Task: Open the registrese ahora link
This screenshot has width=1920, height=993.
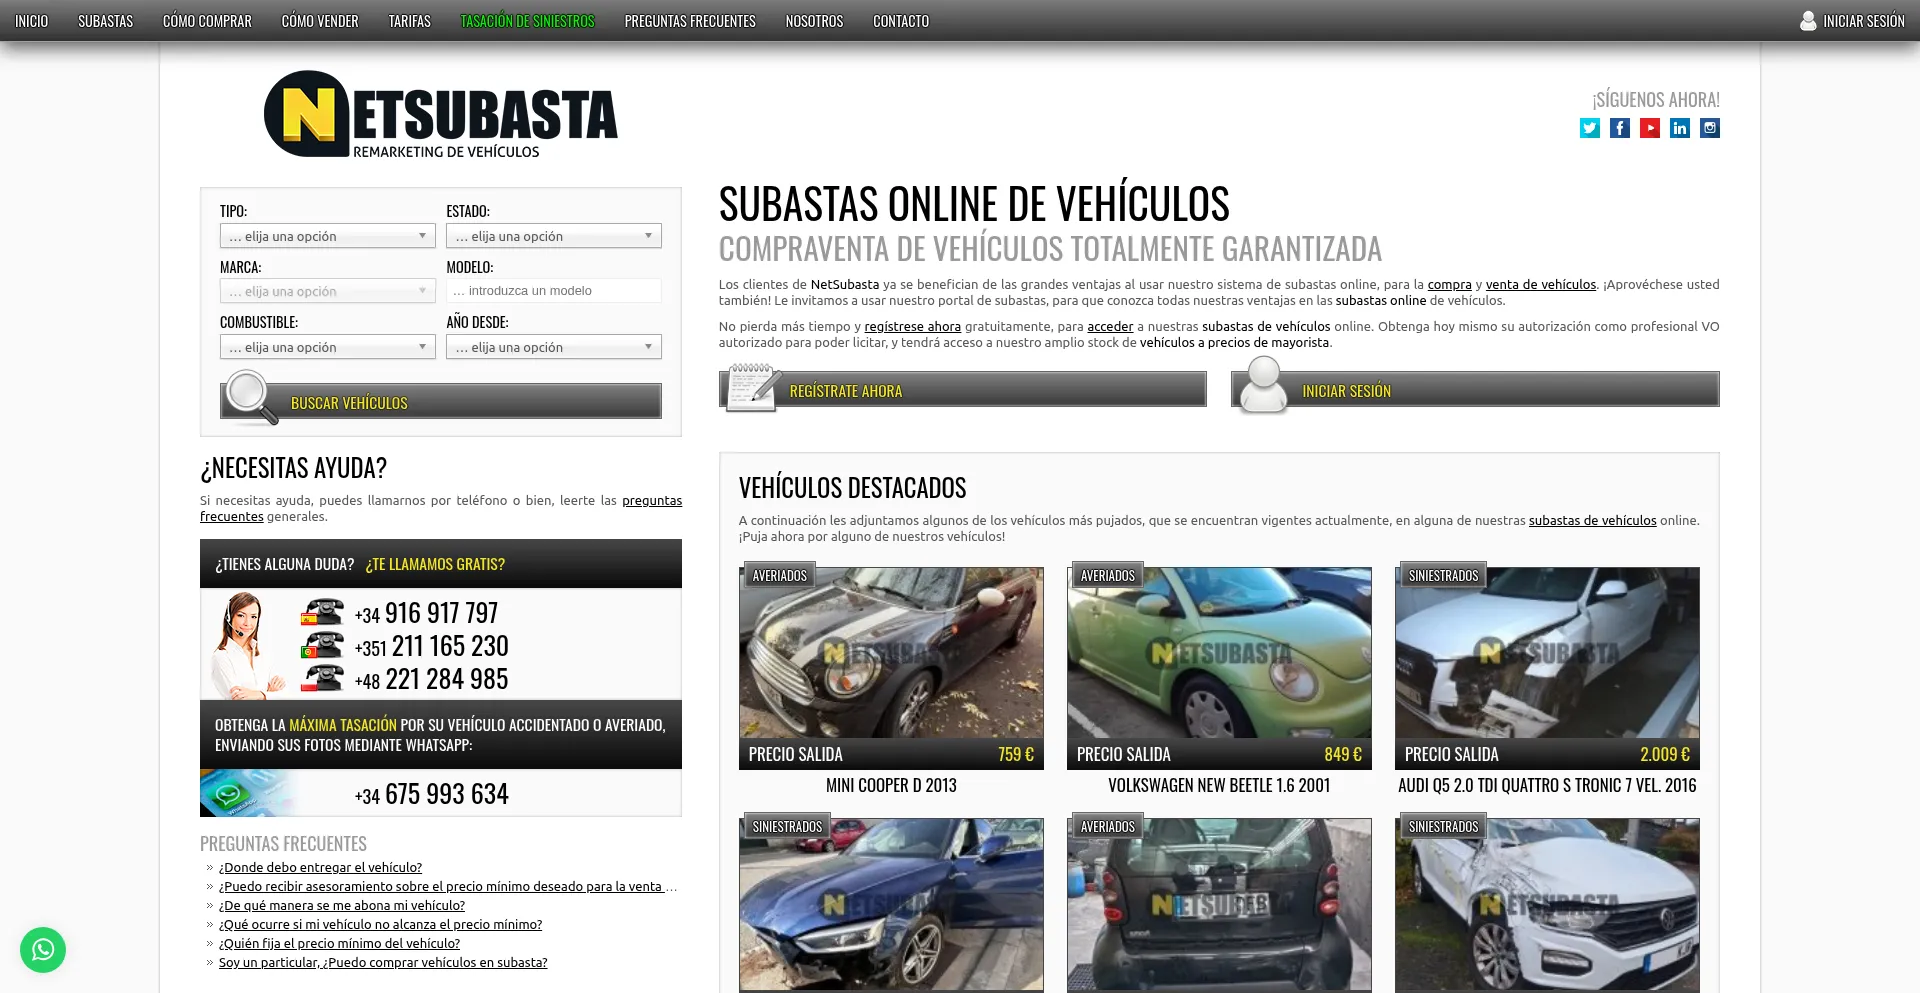Action: point(912,326)
